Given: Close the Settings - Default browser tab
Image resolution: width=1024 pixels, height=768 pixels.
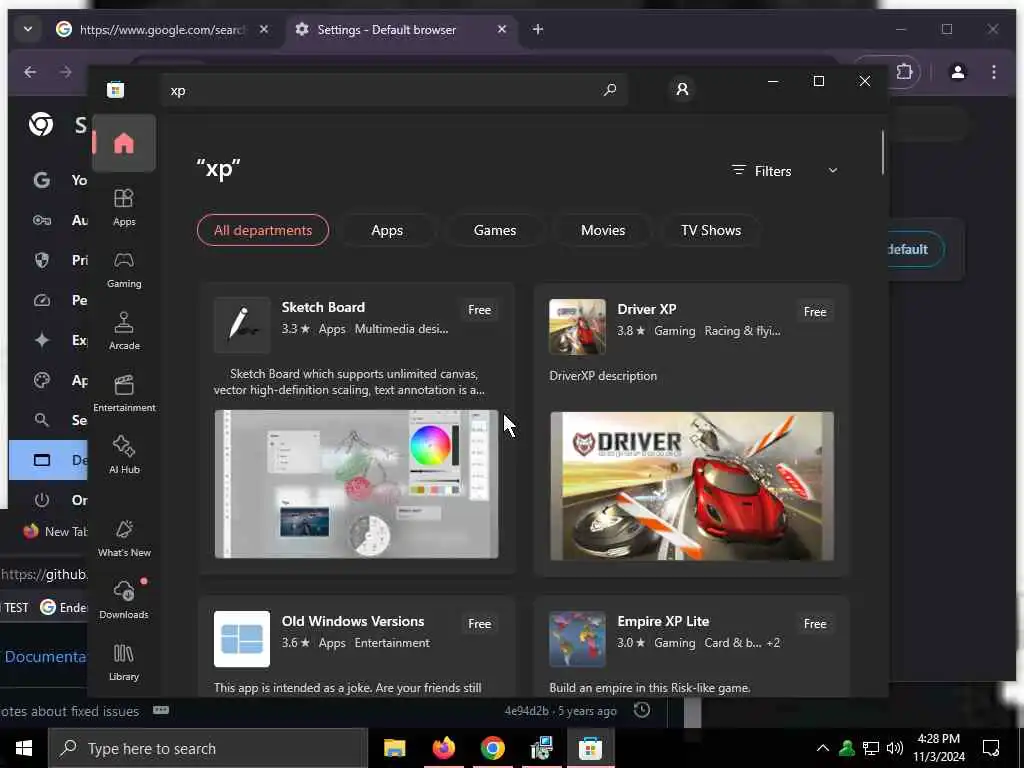Looking at the screenshot, I should [502, 29].
